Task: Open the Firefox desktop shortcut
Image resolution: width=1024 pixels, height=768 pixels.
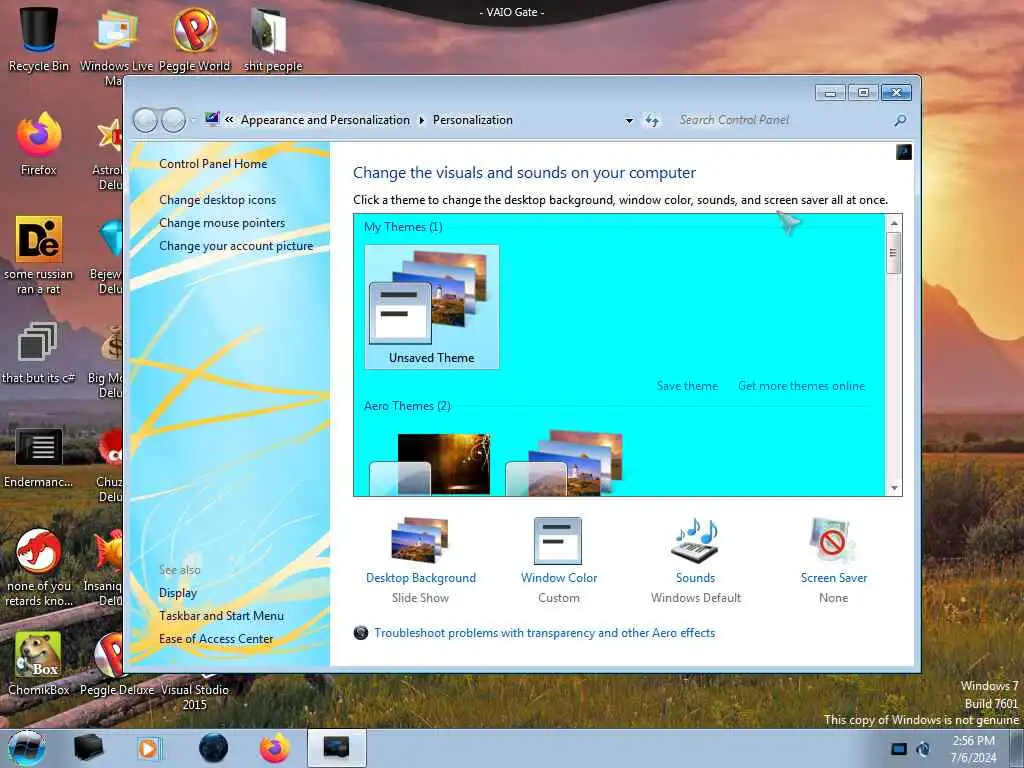Action: point(39,144)
